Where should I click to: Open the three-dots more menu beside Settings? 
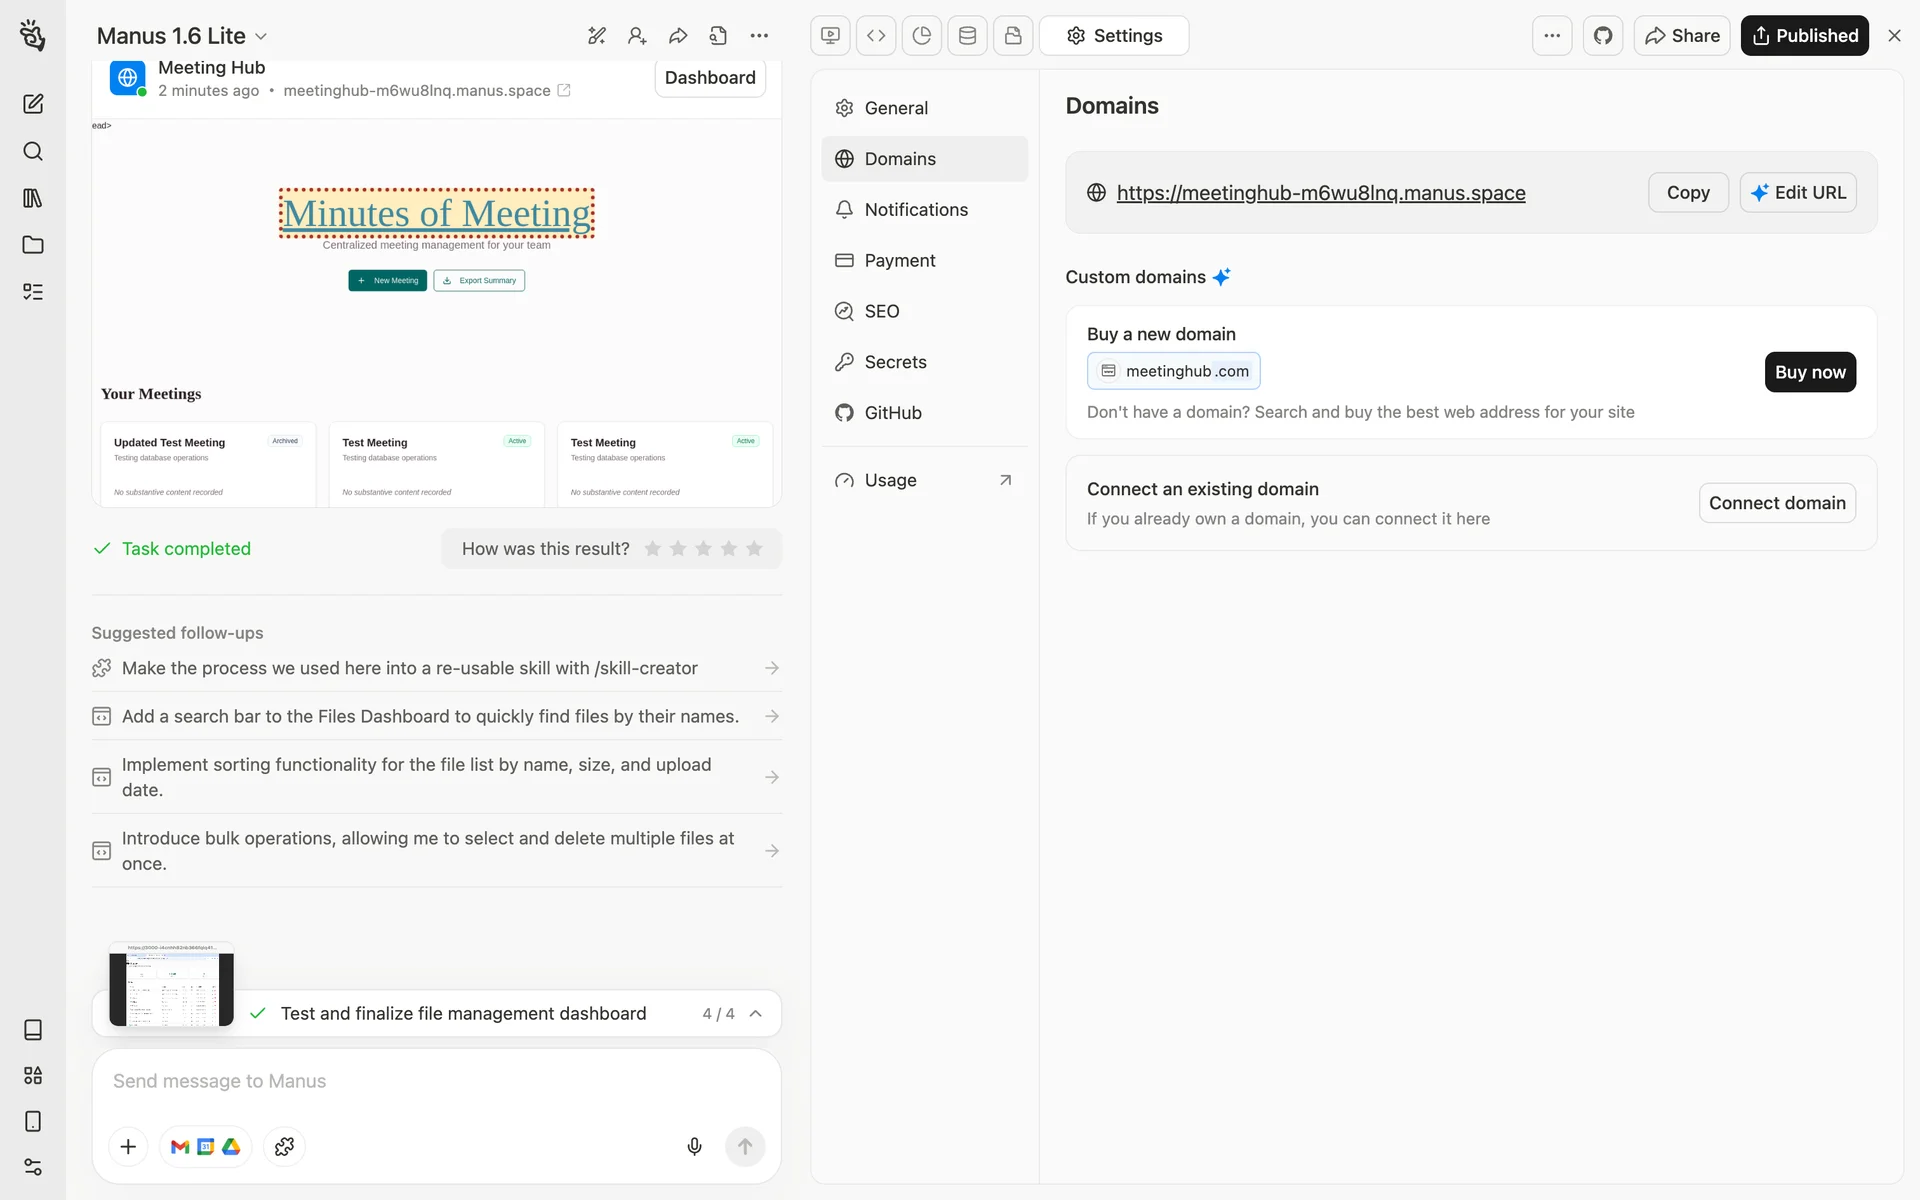[x=1552, y=36]
